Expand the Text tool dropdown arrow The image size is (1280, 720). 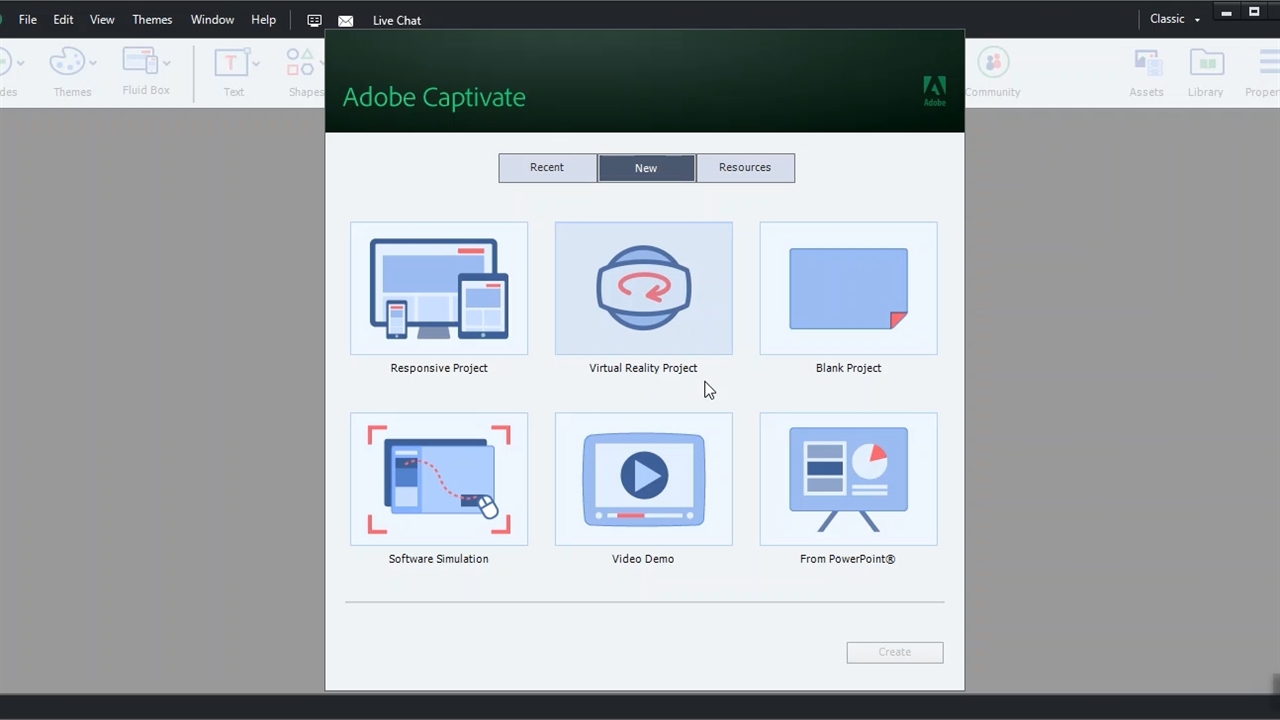coord(256,64)
